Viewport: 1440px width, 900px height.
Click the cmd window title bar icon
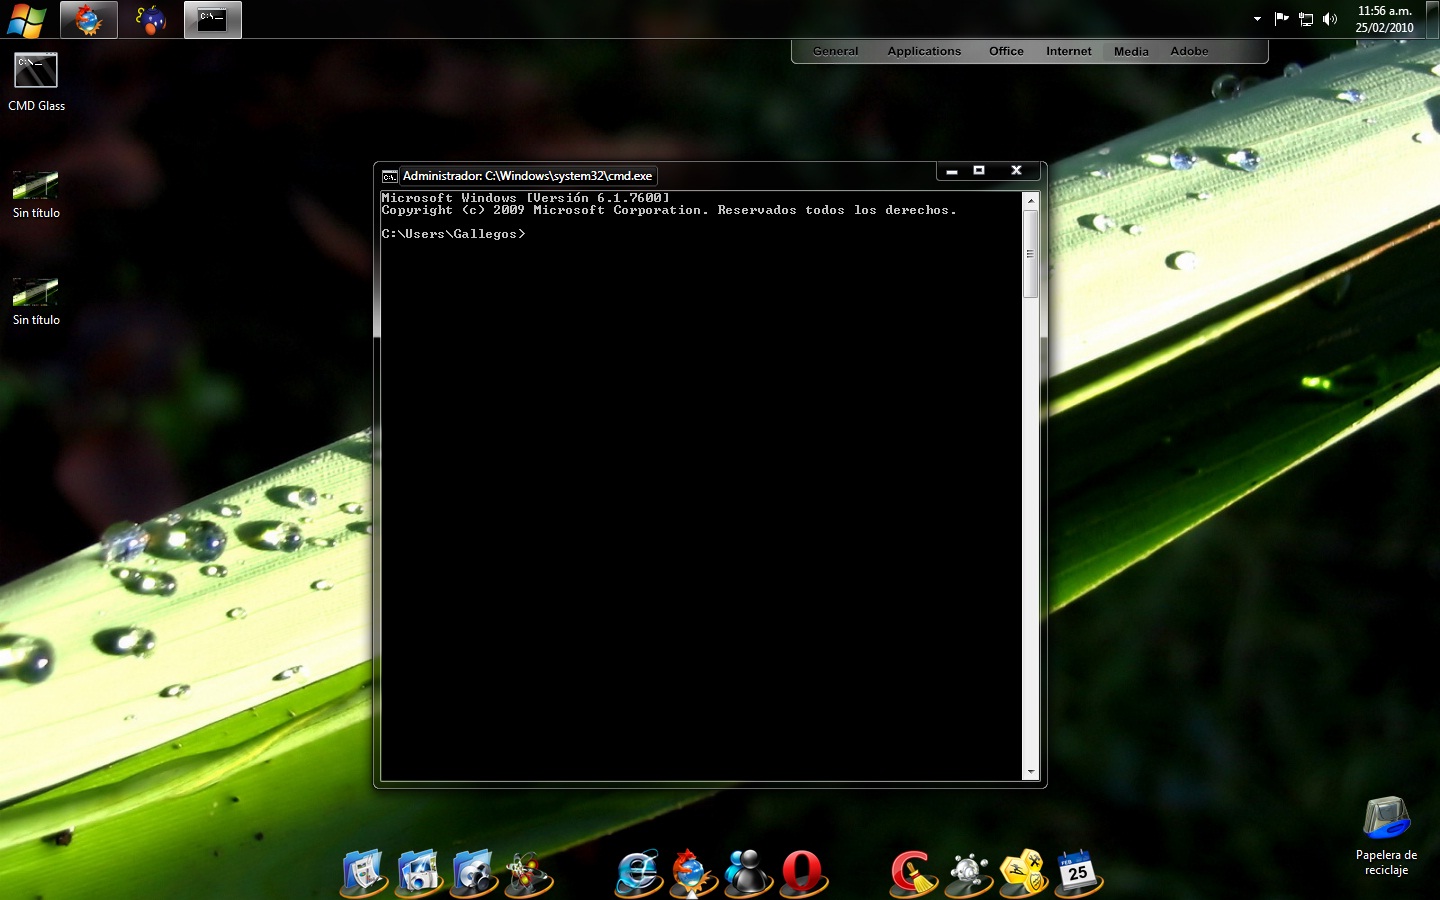390,176
